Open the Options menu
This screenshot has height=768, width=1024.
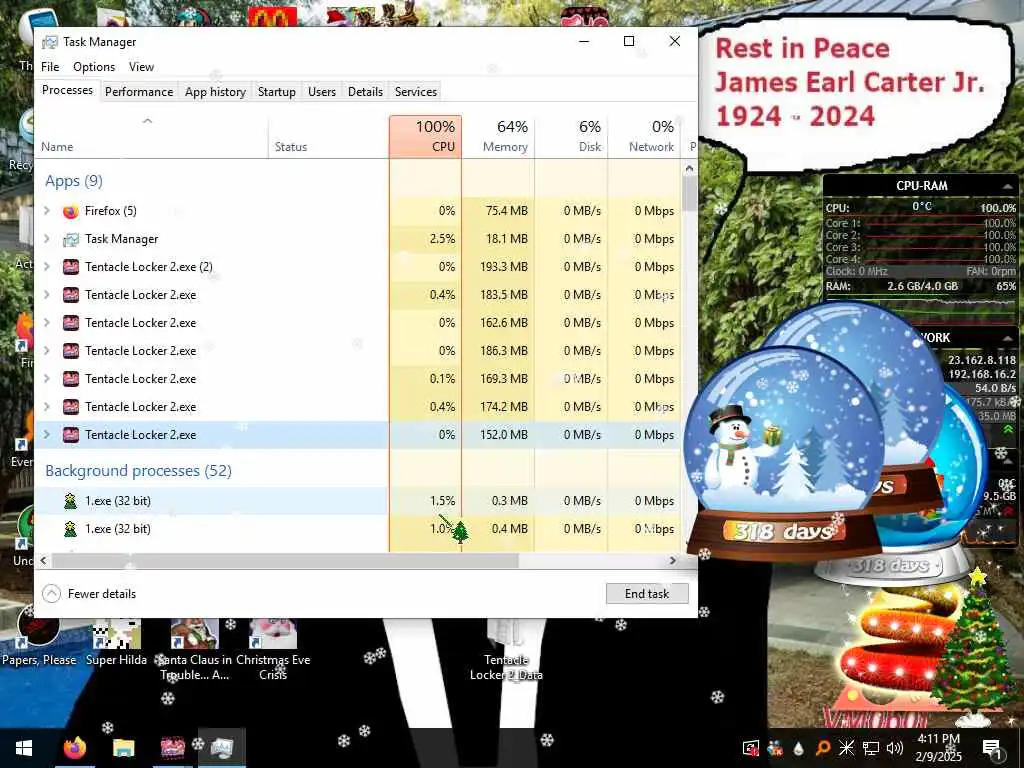pos(94,67)
